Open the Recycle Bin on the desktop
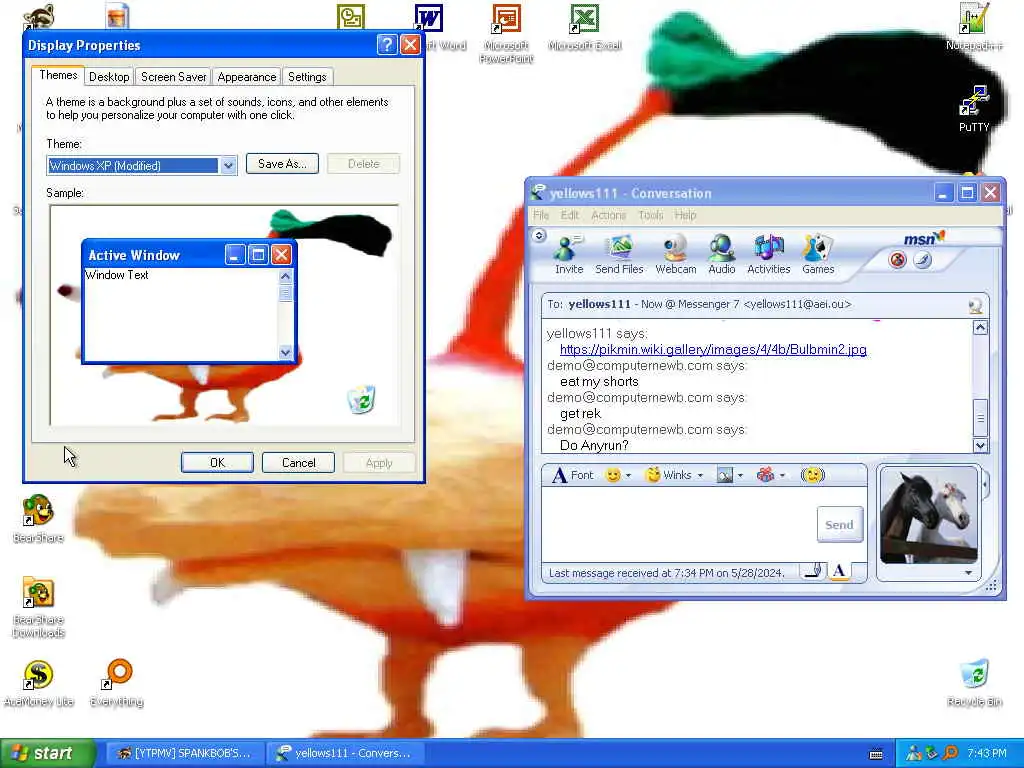Viewport: 1024px width, 768px height. (974, 683)
